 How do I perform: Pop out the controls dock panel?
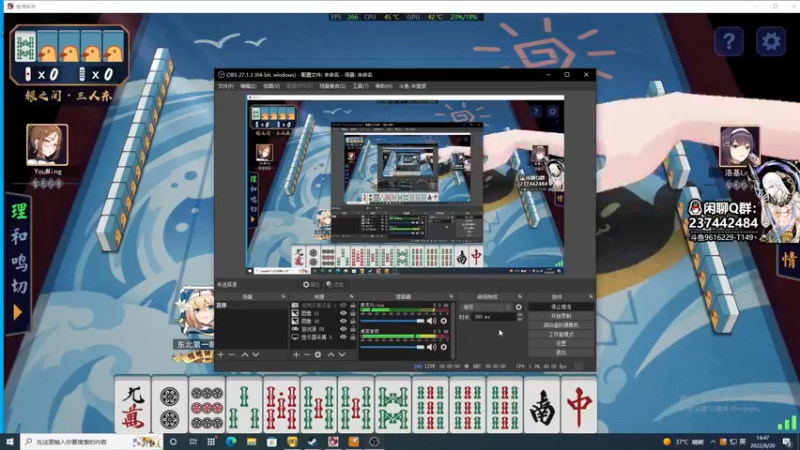click(x=590, y=296)
